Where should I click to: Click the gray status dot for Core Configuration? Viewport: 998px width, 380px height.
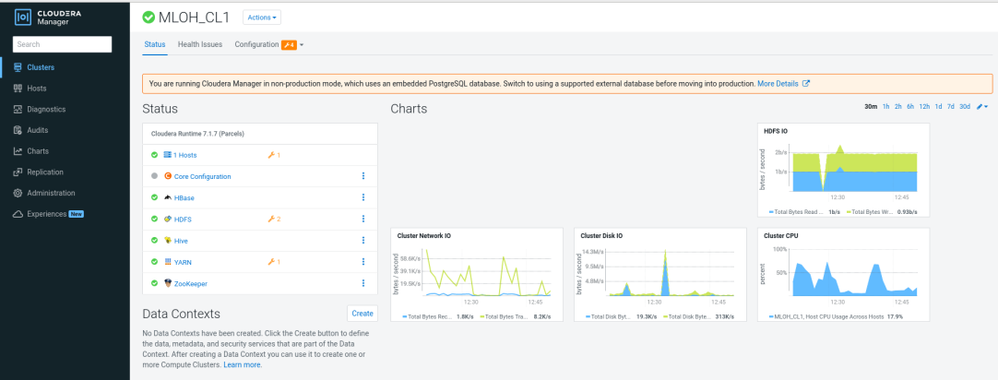pos(154,176)
